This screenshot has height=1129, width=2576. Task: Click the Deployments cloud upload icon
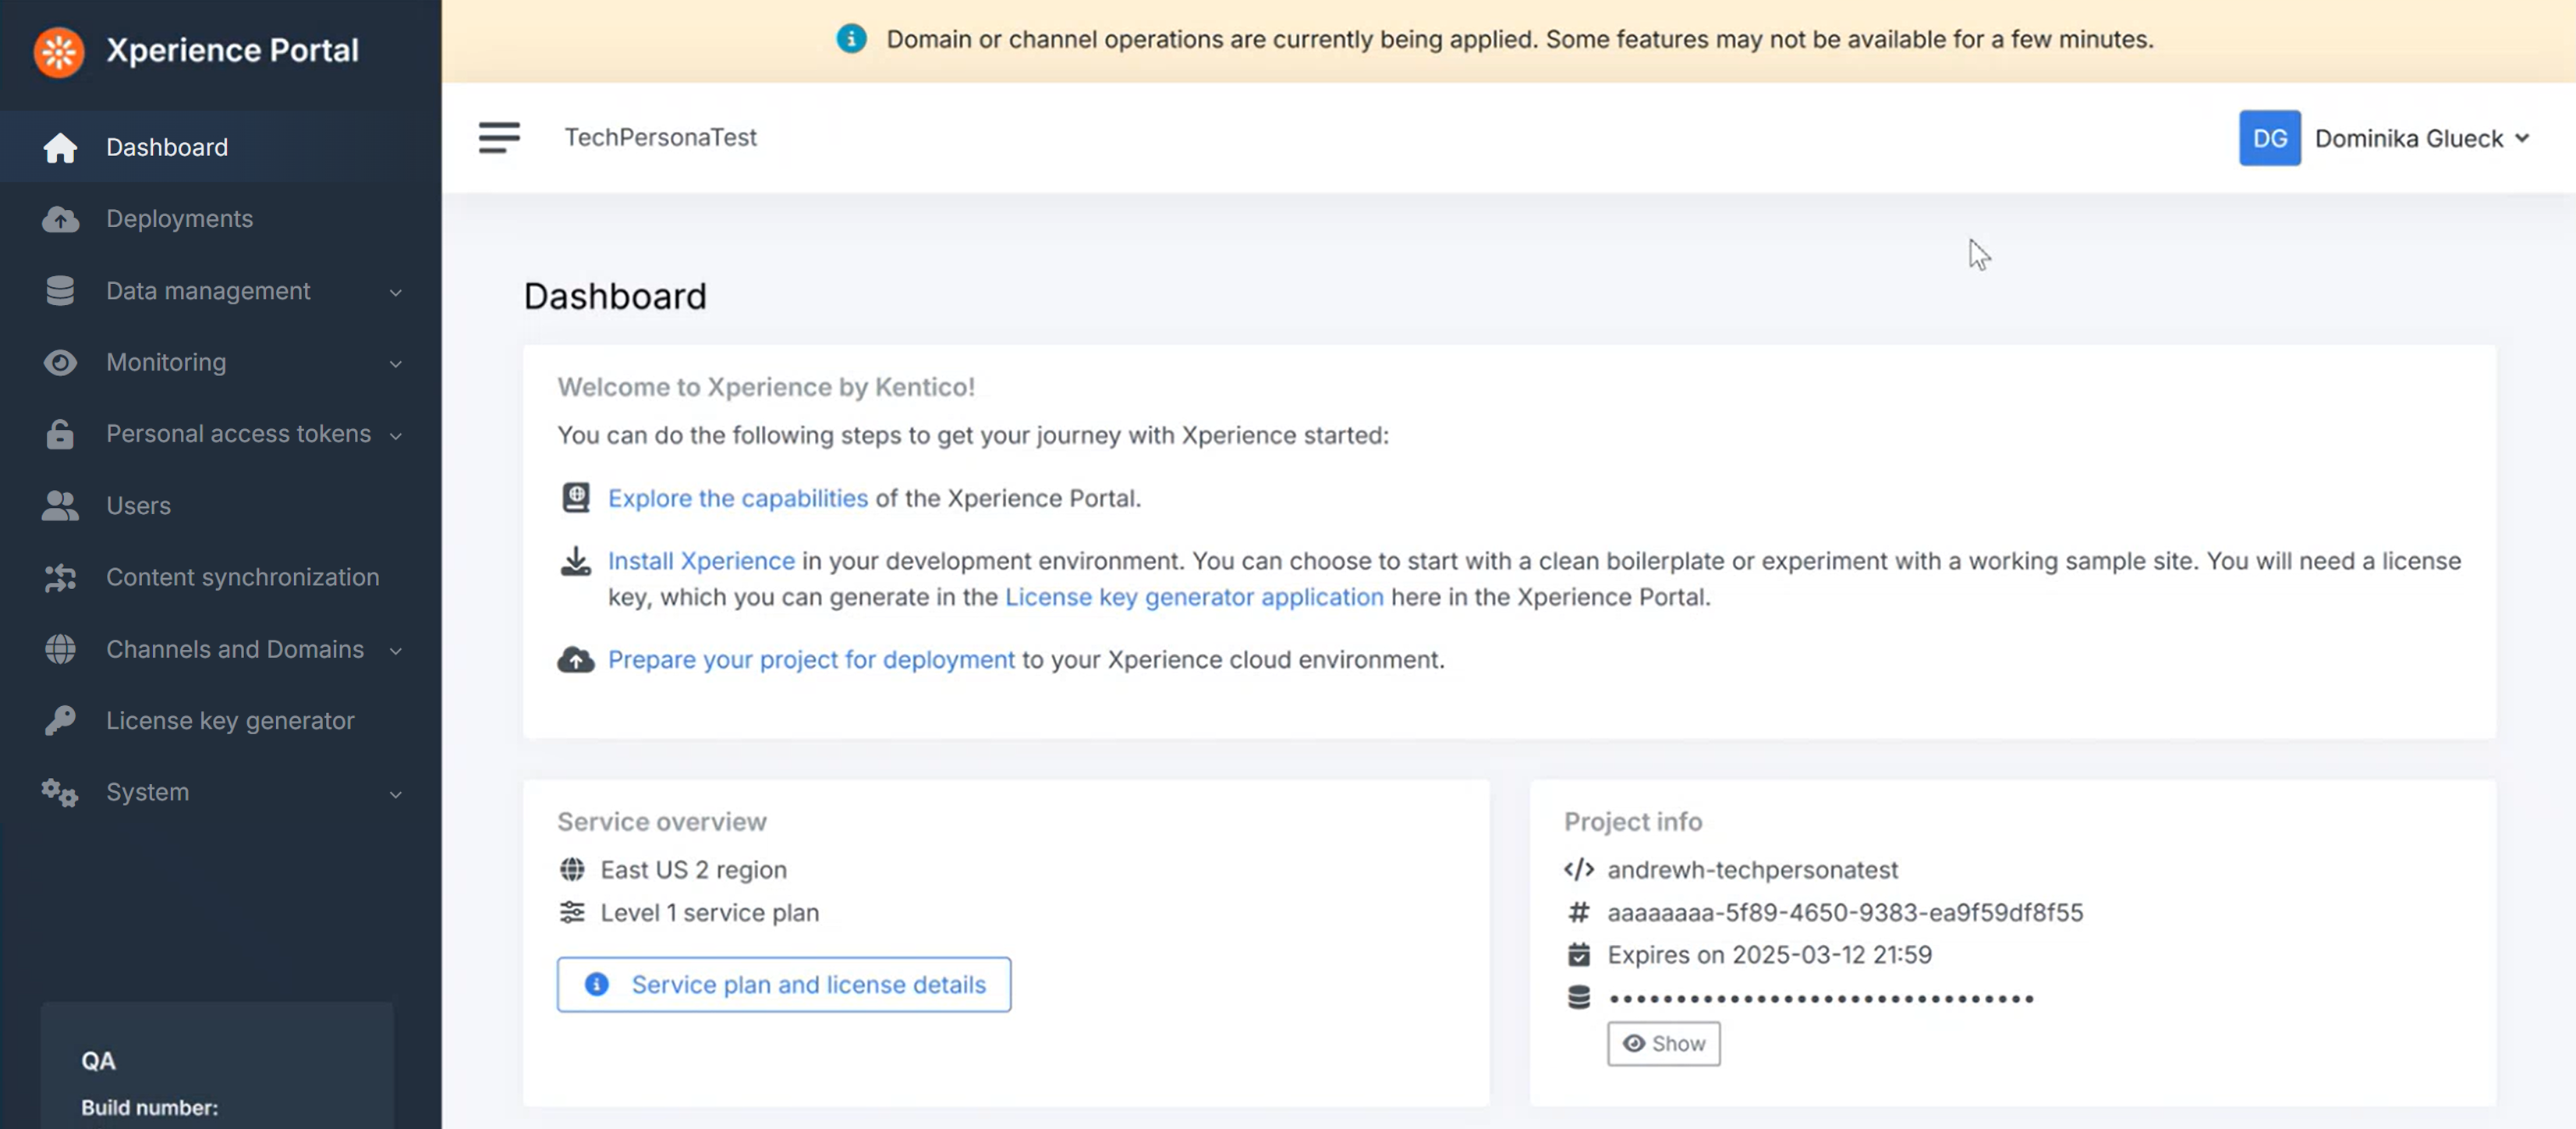click(x=60, y=219)
